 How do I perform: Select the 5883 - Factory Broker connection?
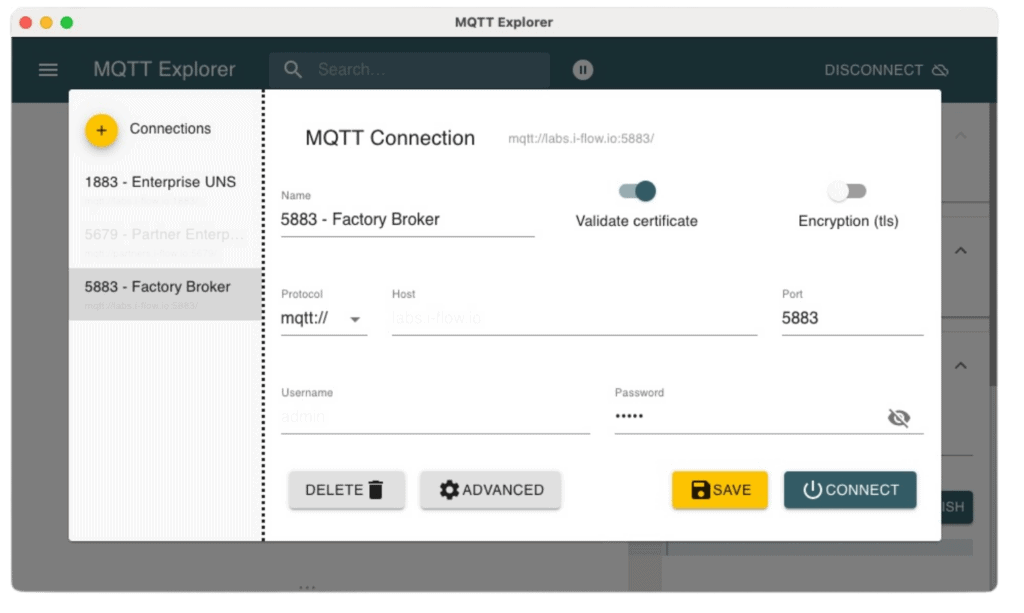coord(165,294)
